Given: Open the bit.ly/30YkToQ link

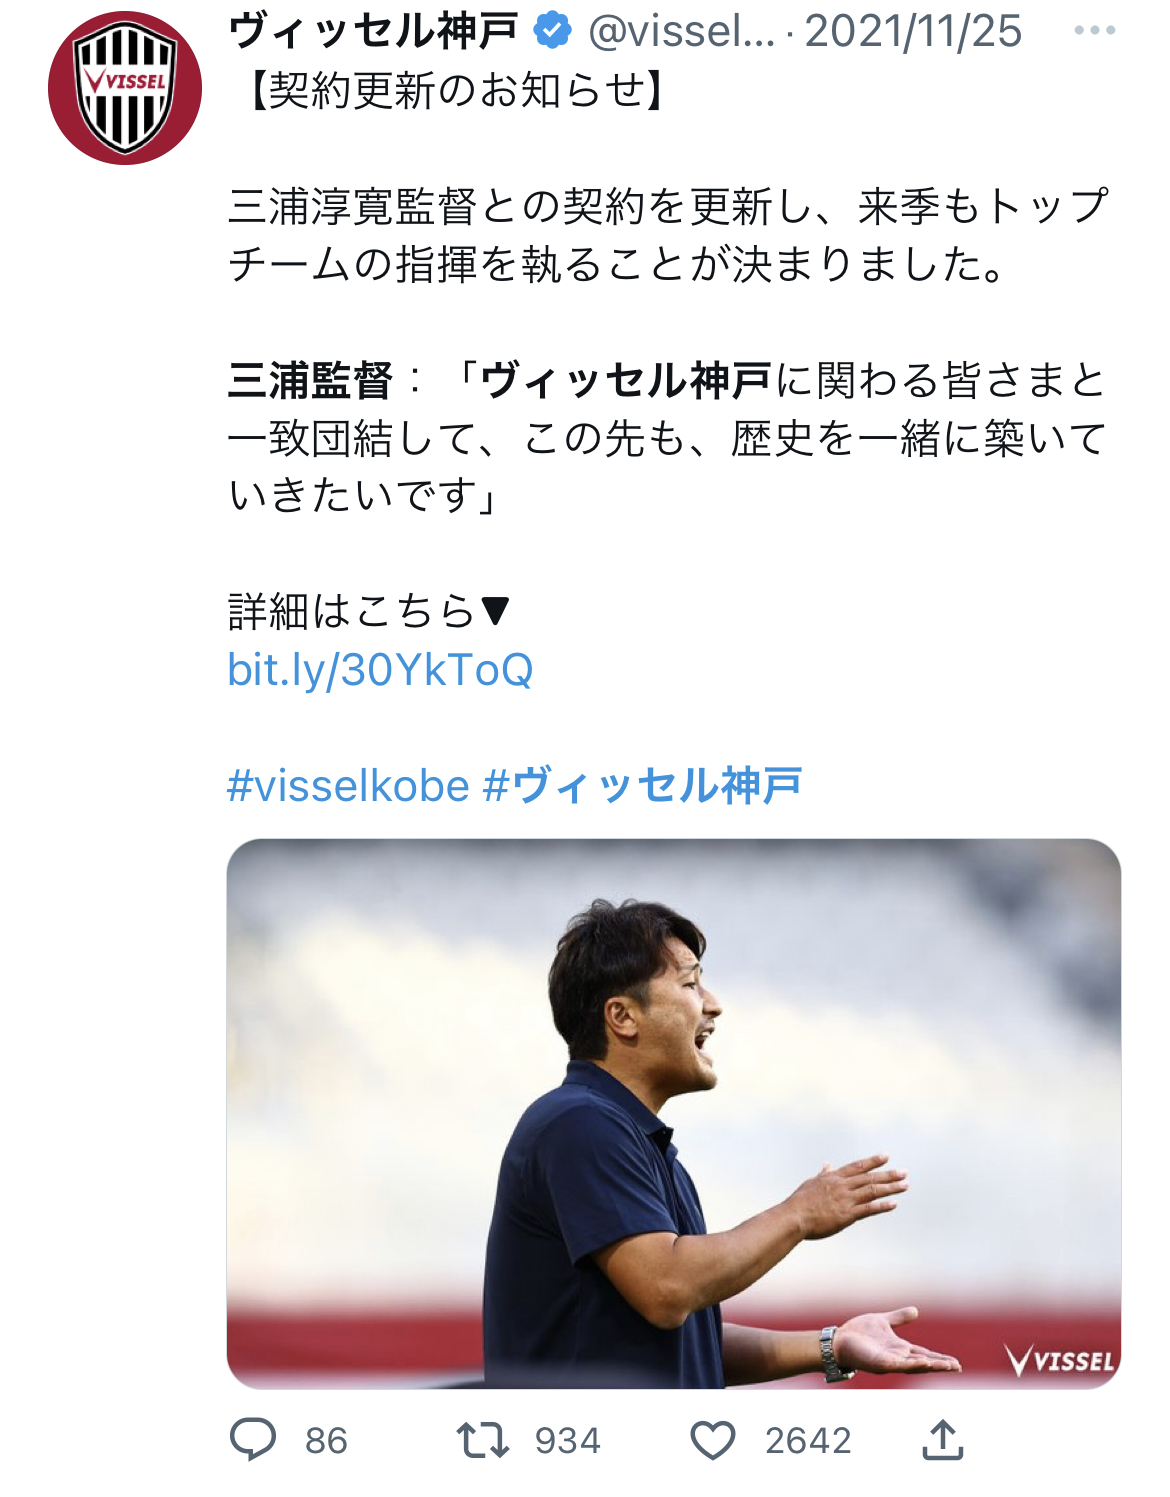Looking at the screenshot, I should (380, 669).
